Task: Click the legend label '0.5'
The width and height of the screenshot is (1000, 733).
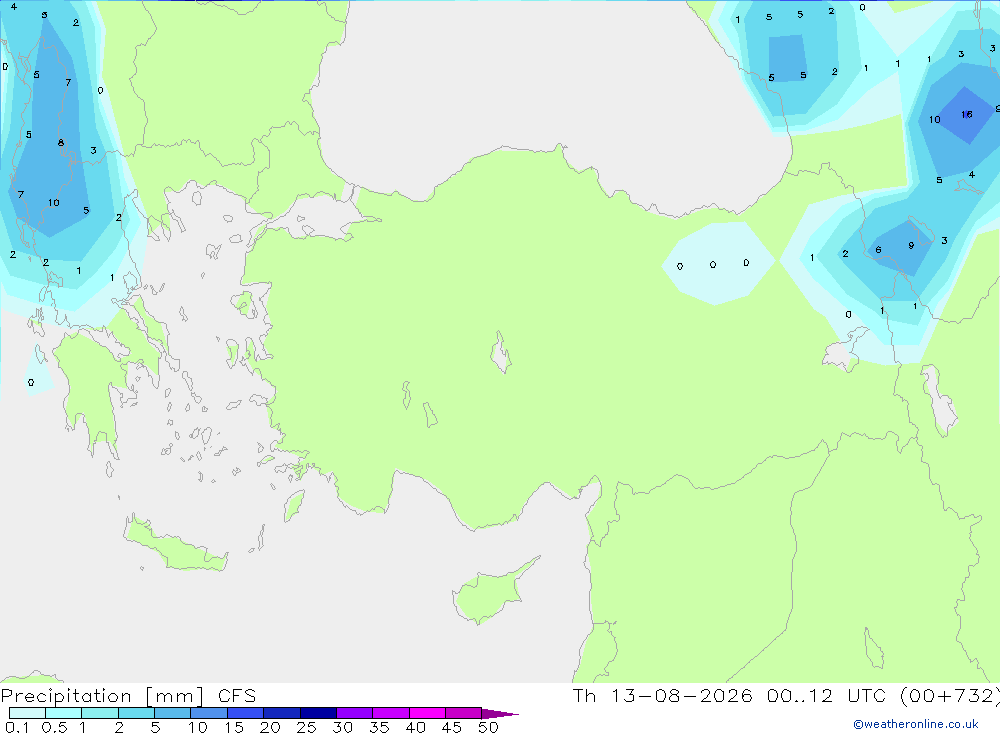Action: pos(54,727)
